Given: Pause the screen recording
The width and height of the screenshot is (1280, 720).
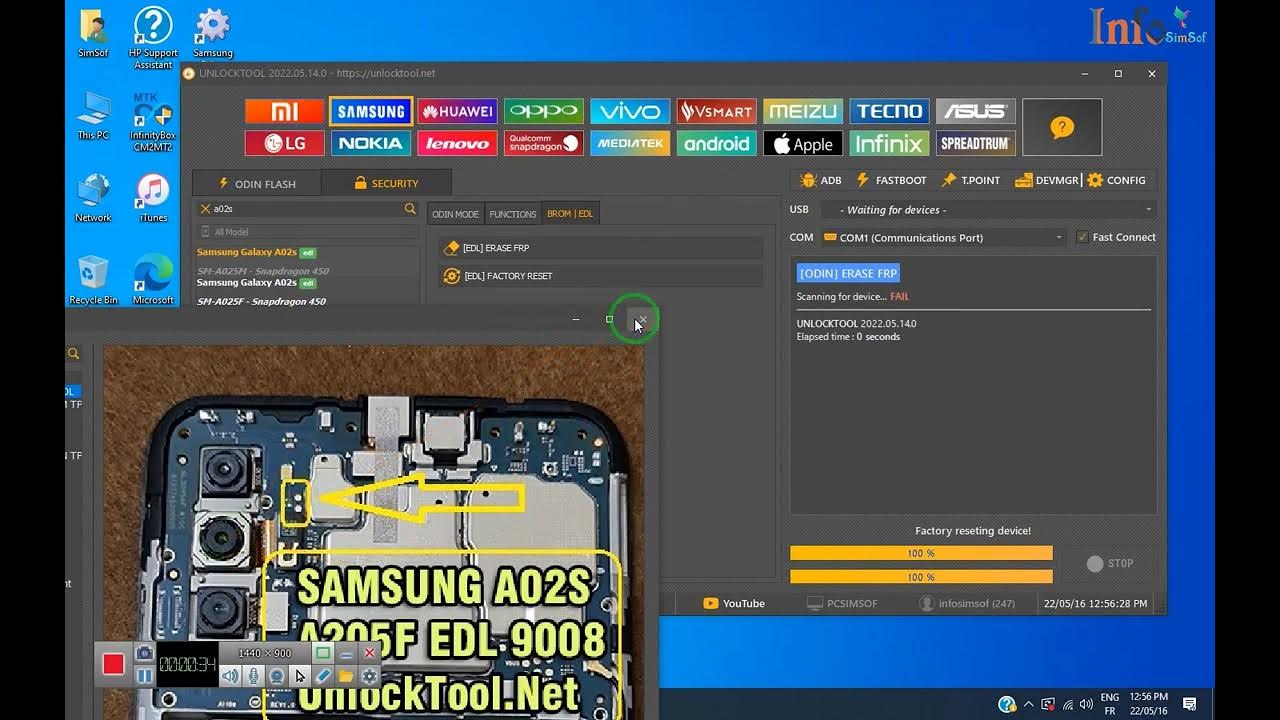Looking at the screenshot, I should [x=144, y=676].
